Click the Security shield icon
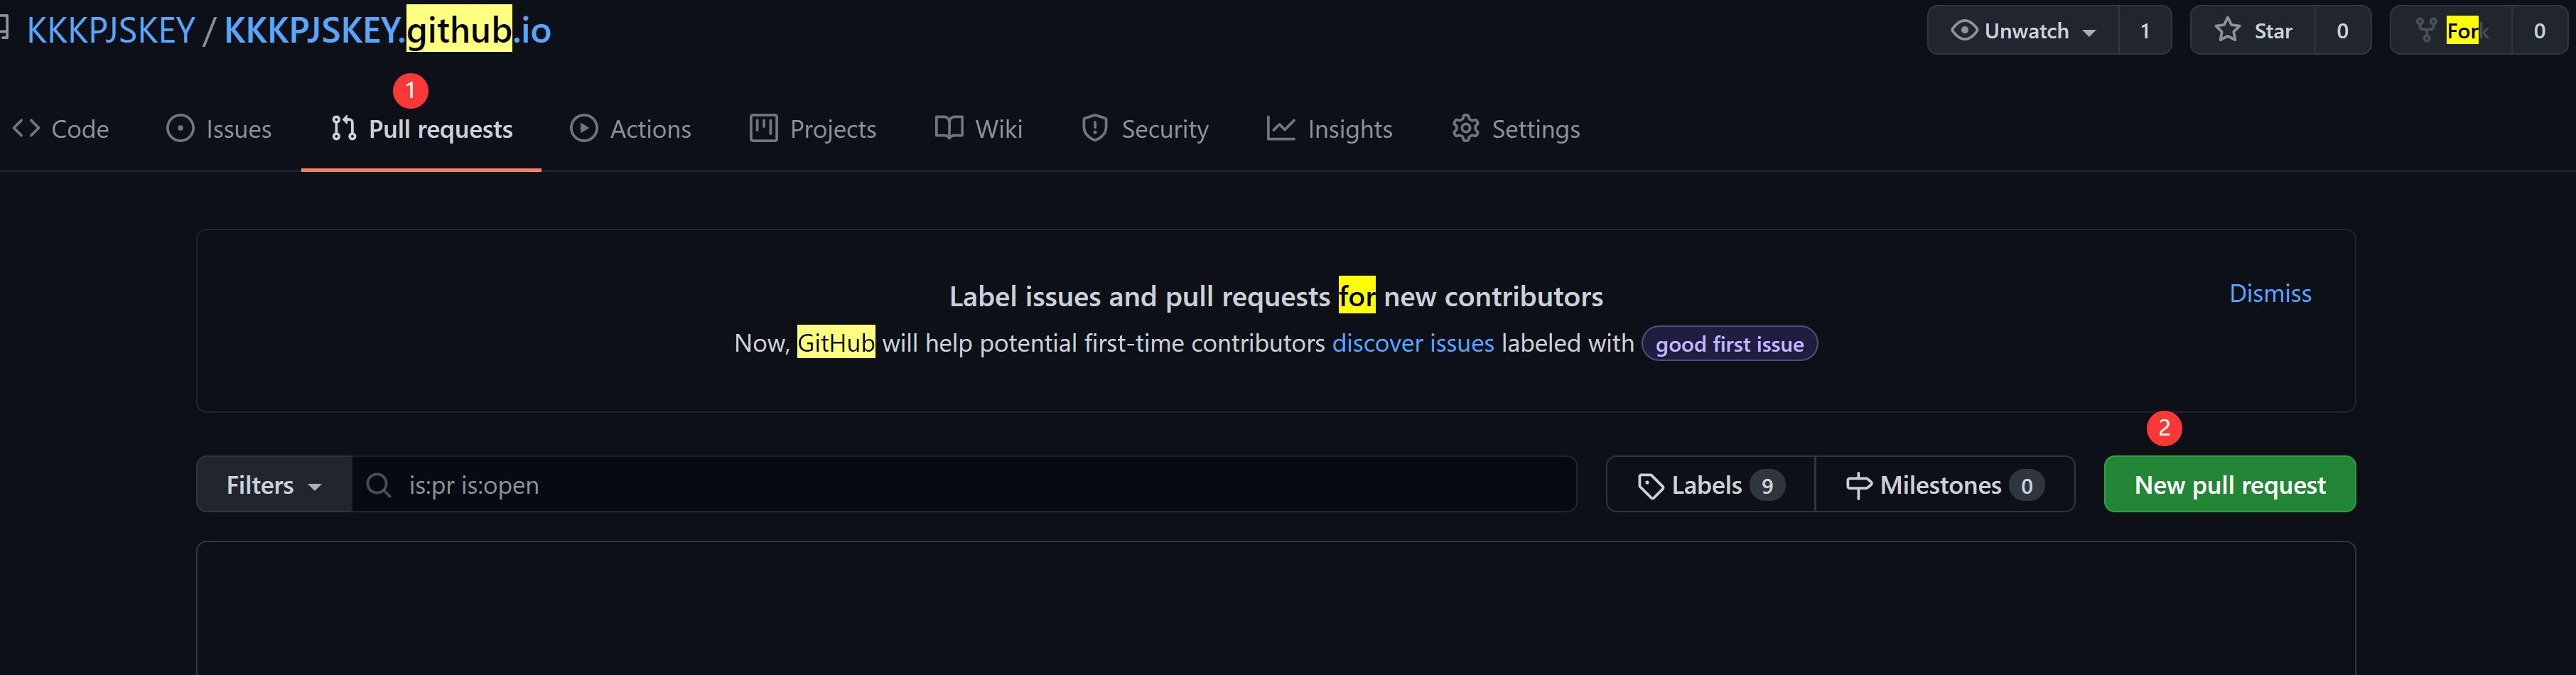This screenshot has height=675, width=2576. click(1095, 128)
